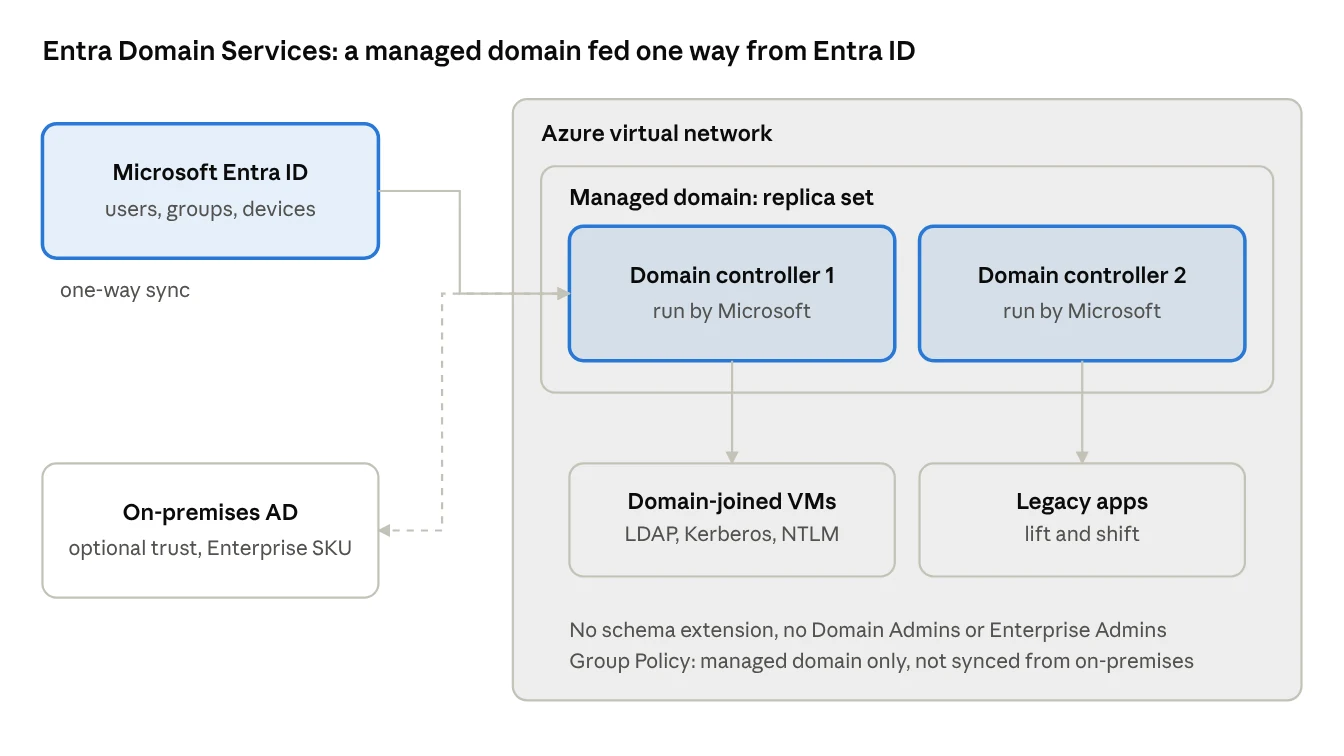
Task: Select the Microsoft Entra ID box
Action: [x=210, y=191]
